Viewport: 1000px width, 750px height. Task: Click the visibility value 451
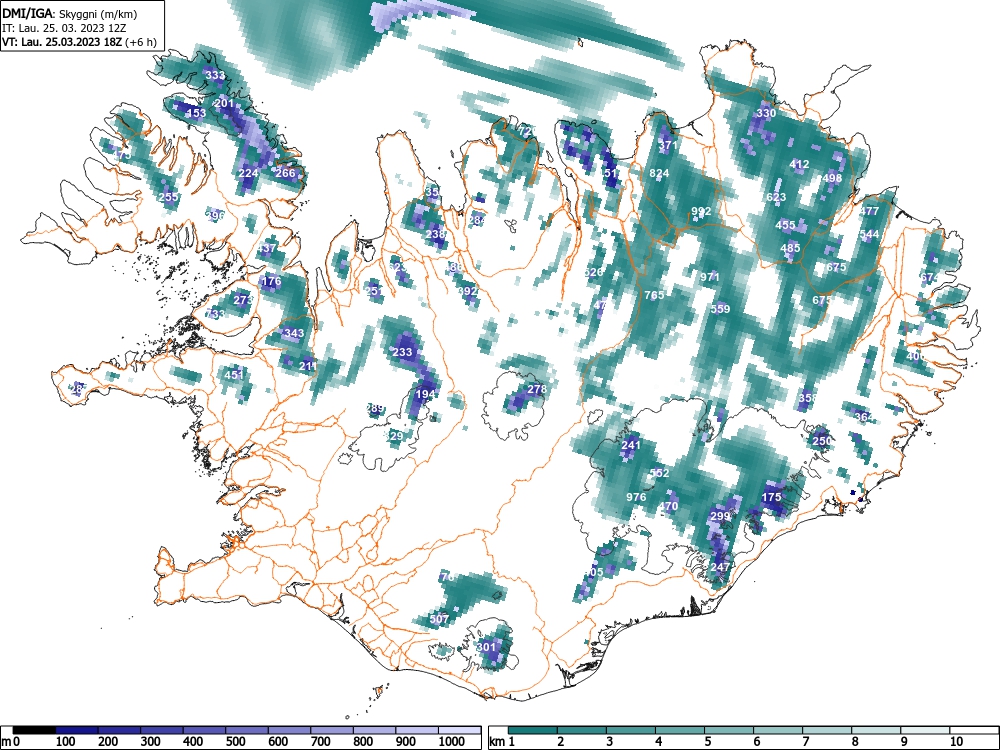(234, 375)
